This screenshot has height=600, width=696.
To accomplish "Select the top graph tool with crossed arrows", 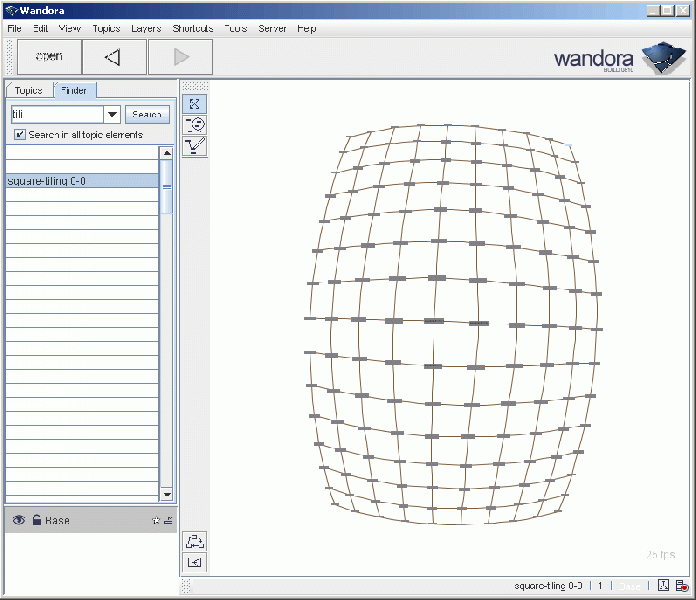I will 196,104.
